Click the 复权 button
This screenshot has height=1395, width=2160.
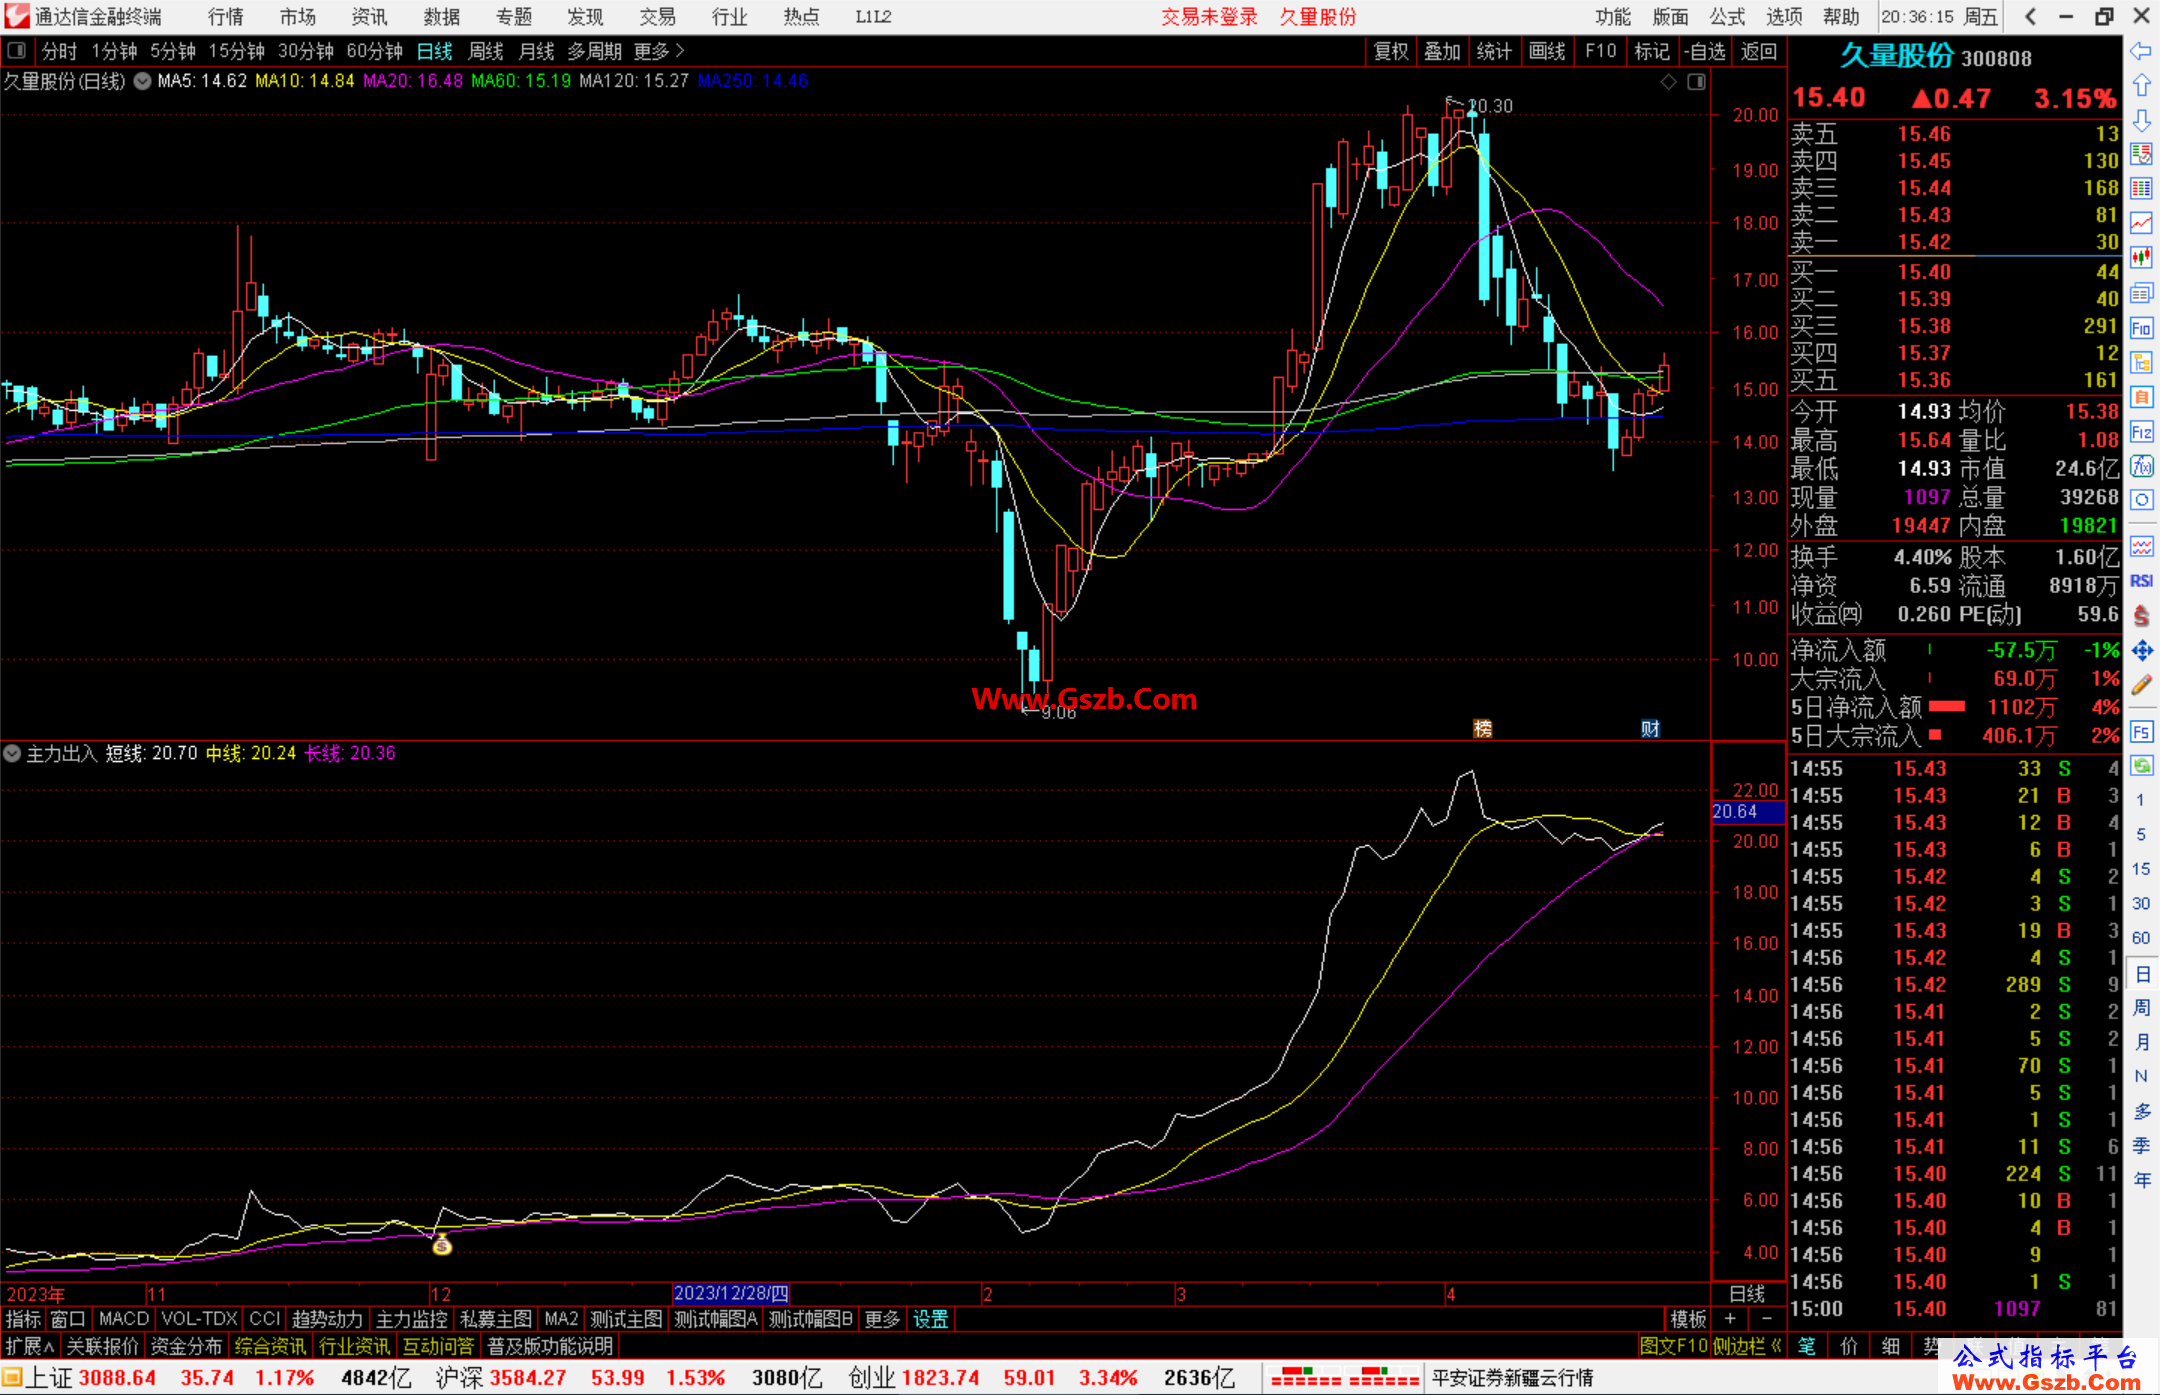pyautogui.click(x=1391, y=51)
